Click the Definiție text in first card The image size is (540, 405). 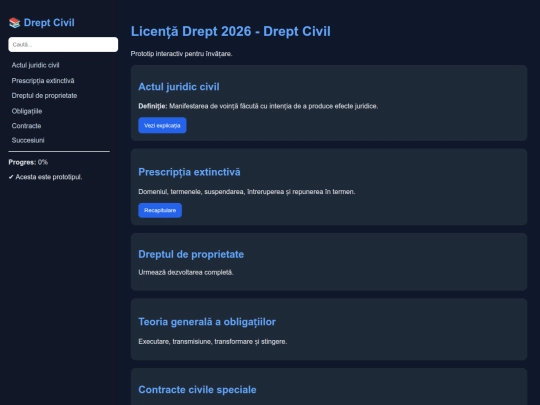tap(258, 106)
